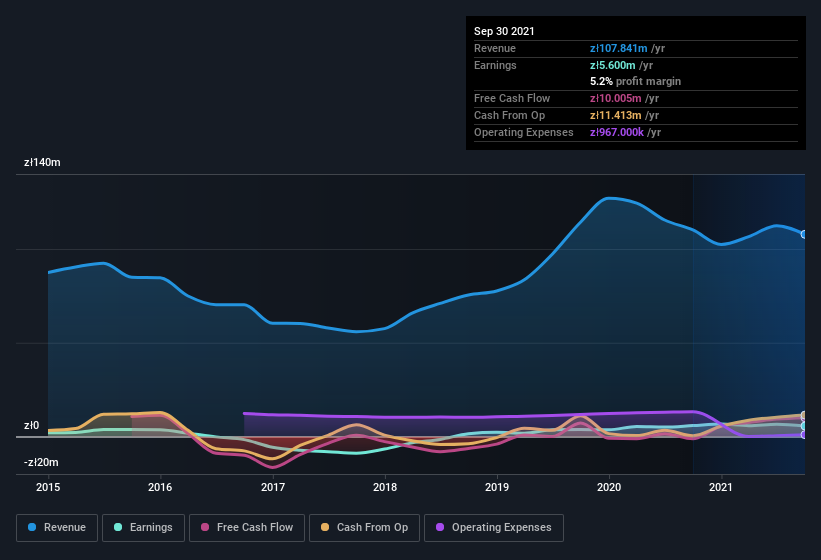Click the zł10.005m free cash flow value
Image resolution: width=821 pixels, height=560 pixels.
coord(615,98)
